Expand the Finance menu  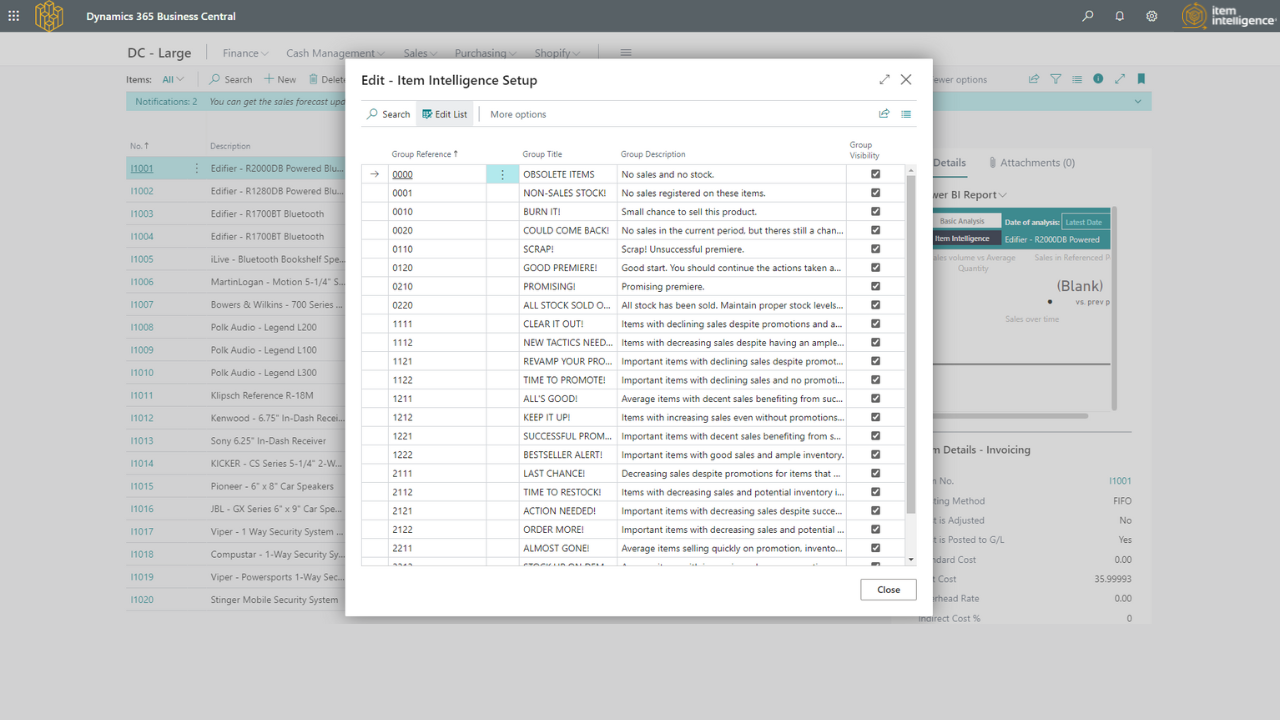click(x=246, y=53)
